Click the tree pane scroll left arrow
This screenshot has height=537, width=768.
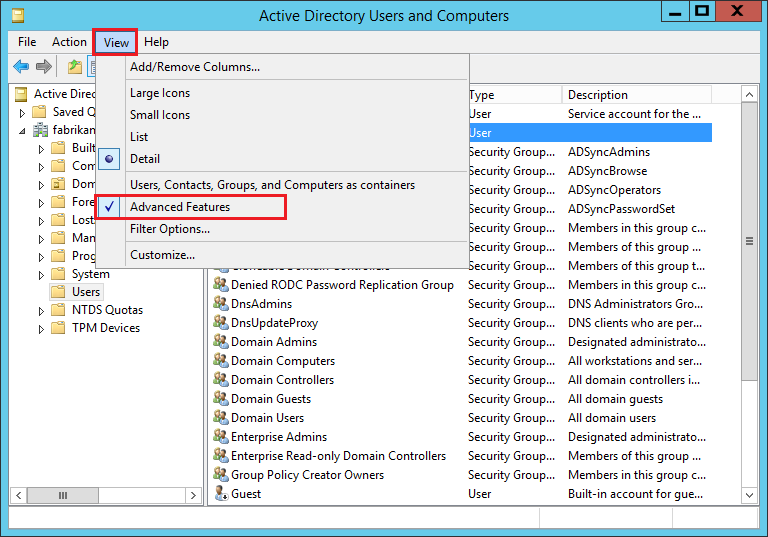click(x=19, y=495)
